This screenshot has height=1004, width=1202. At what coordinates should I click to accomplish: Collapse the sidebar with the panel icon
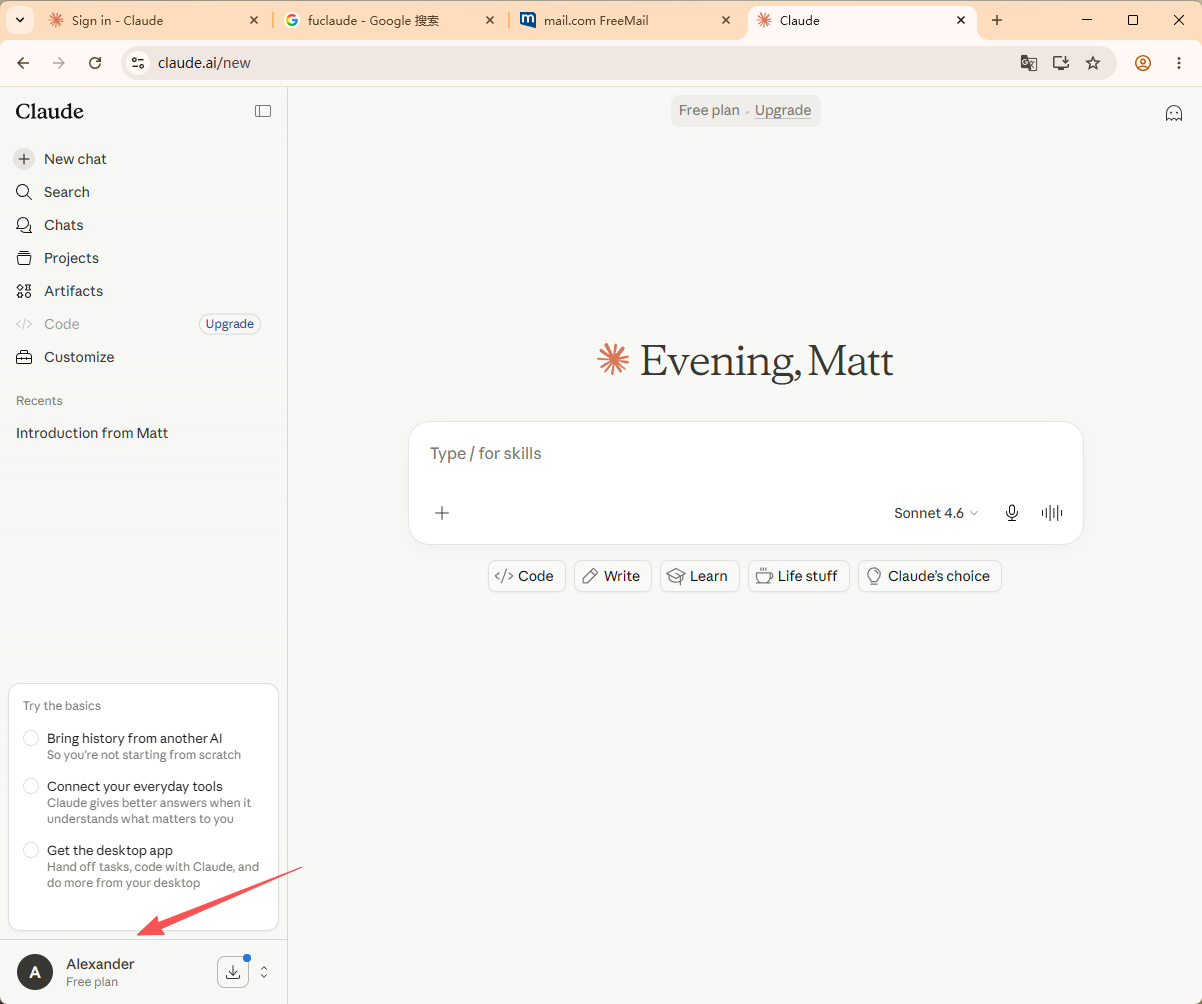[x=263, y=111]
